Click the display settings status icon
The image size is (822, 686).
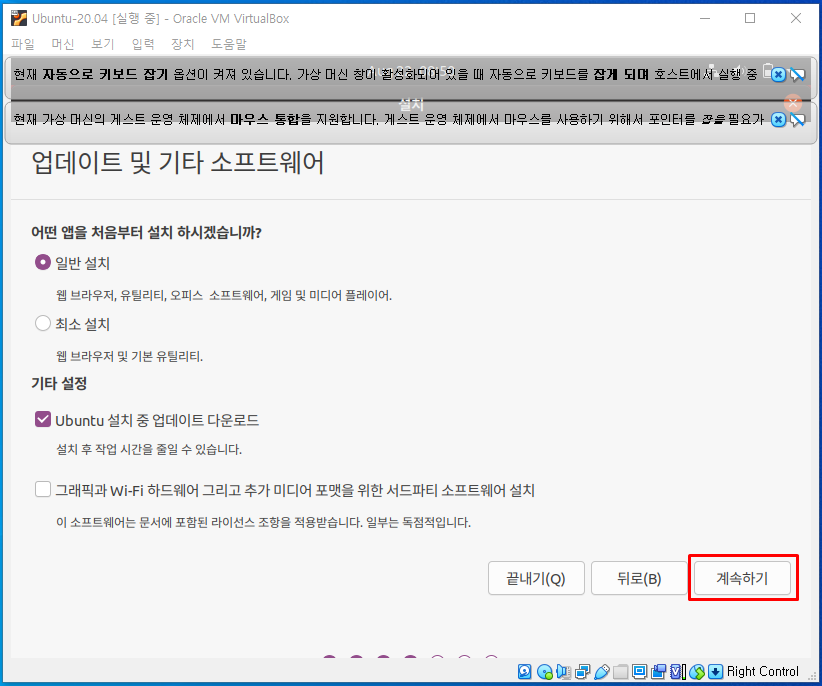[x=640, y=671]
